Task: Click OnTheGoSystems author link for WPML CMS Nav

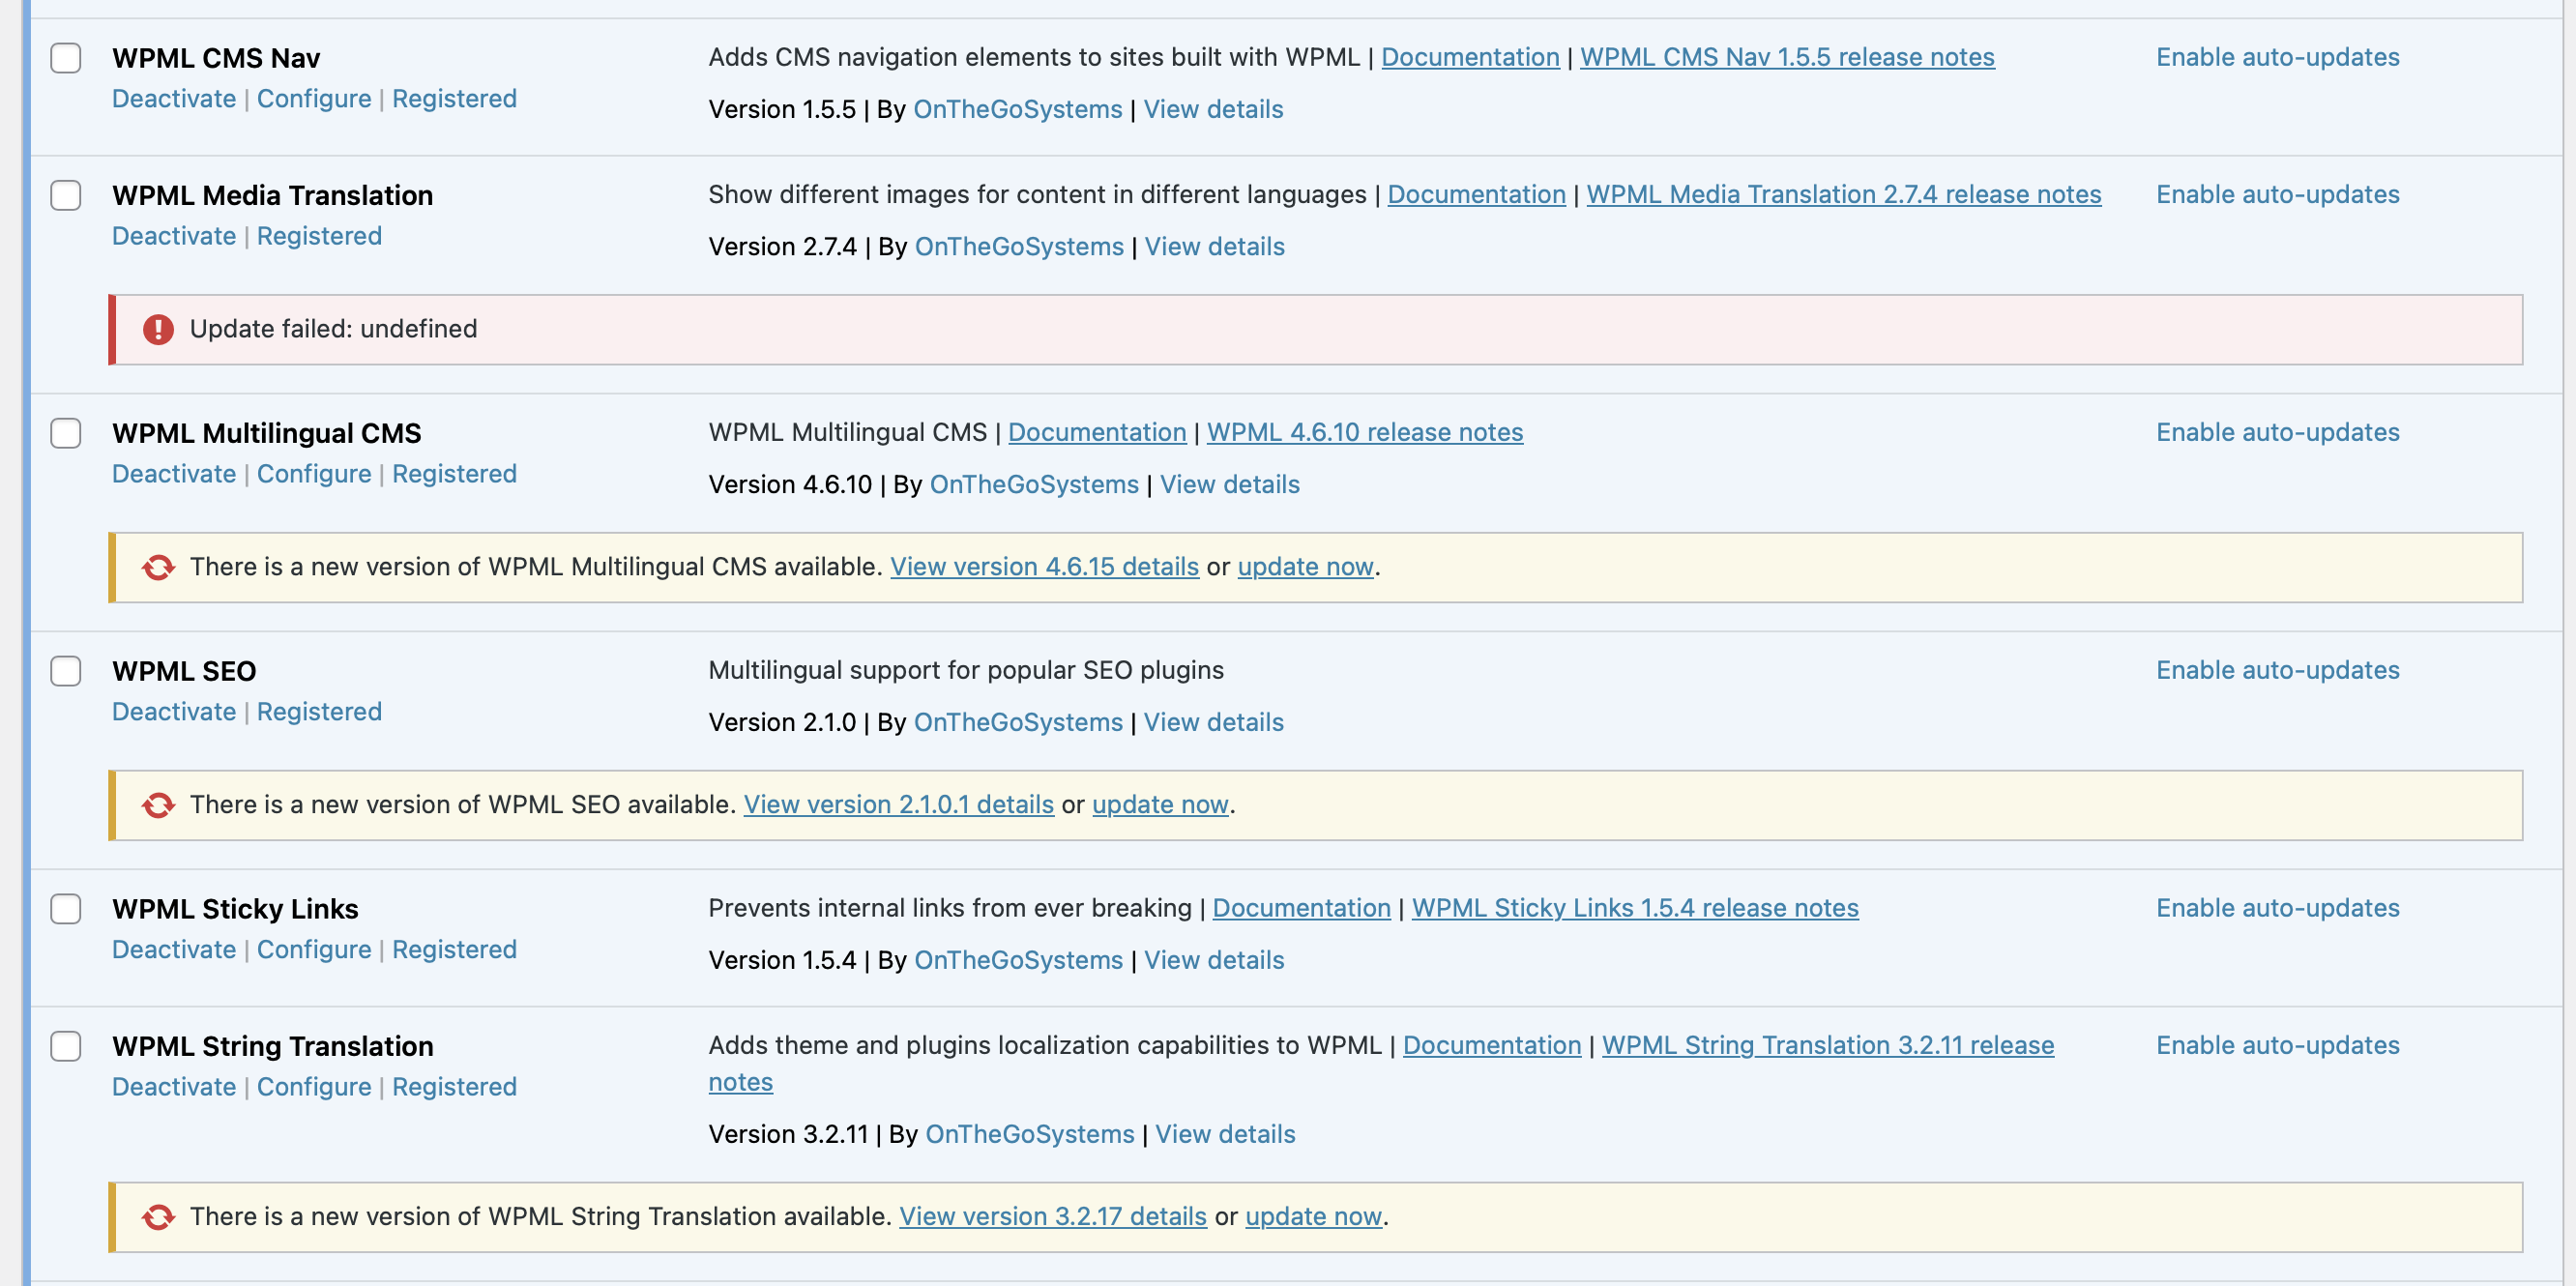Action: click(1018, 109)
